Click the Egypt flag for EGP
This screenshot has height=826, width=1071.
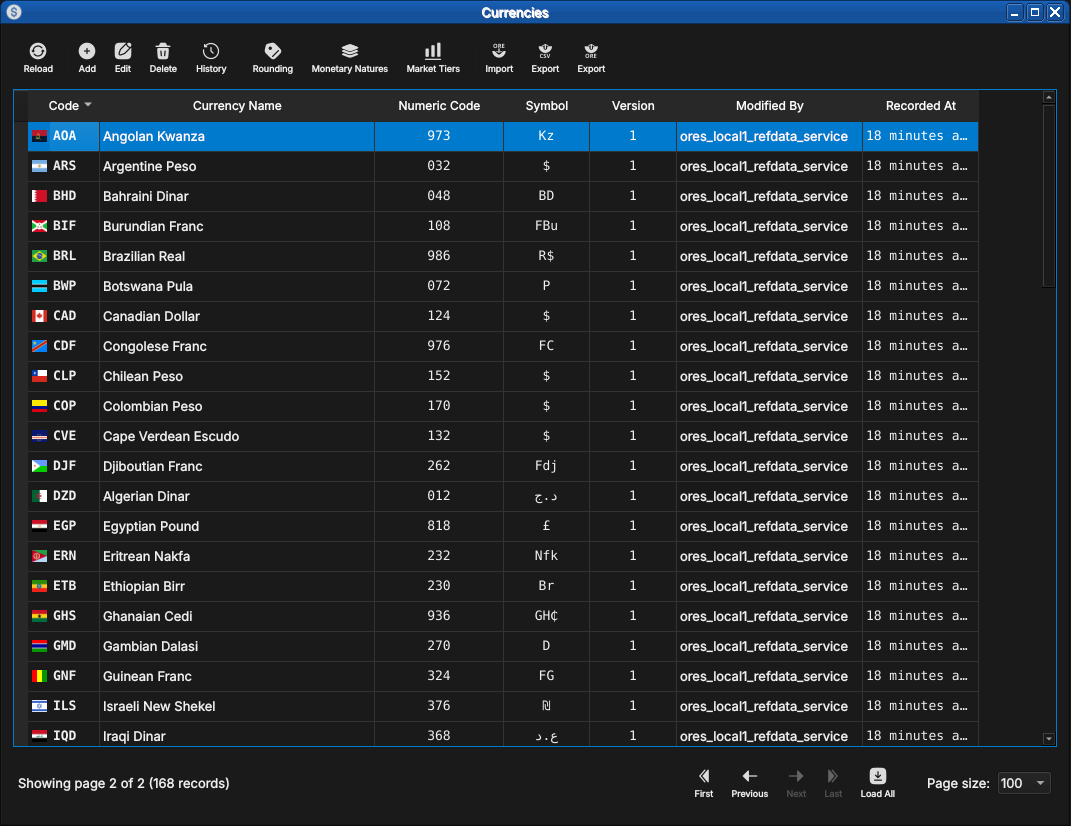click(x=40, y=526)
